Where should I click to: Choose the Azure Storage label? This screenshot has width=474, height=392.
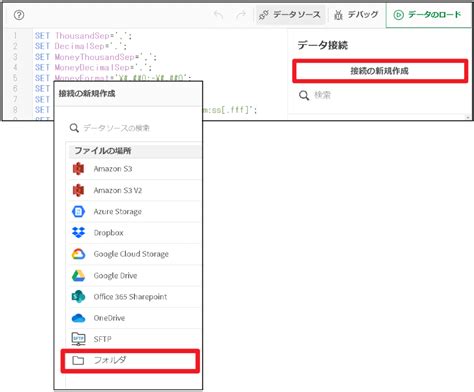pyautogui.click(x=118, y=212)
